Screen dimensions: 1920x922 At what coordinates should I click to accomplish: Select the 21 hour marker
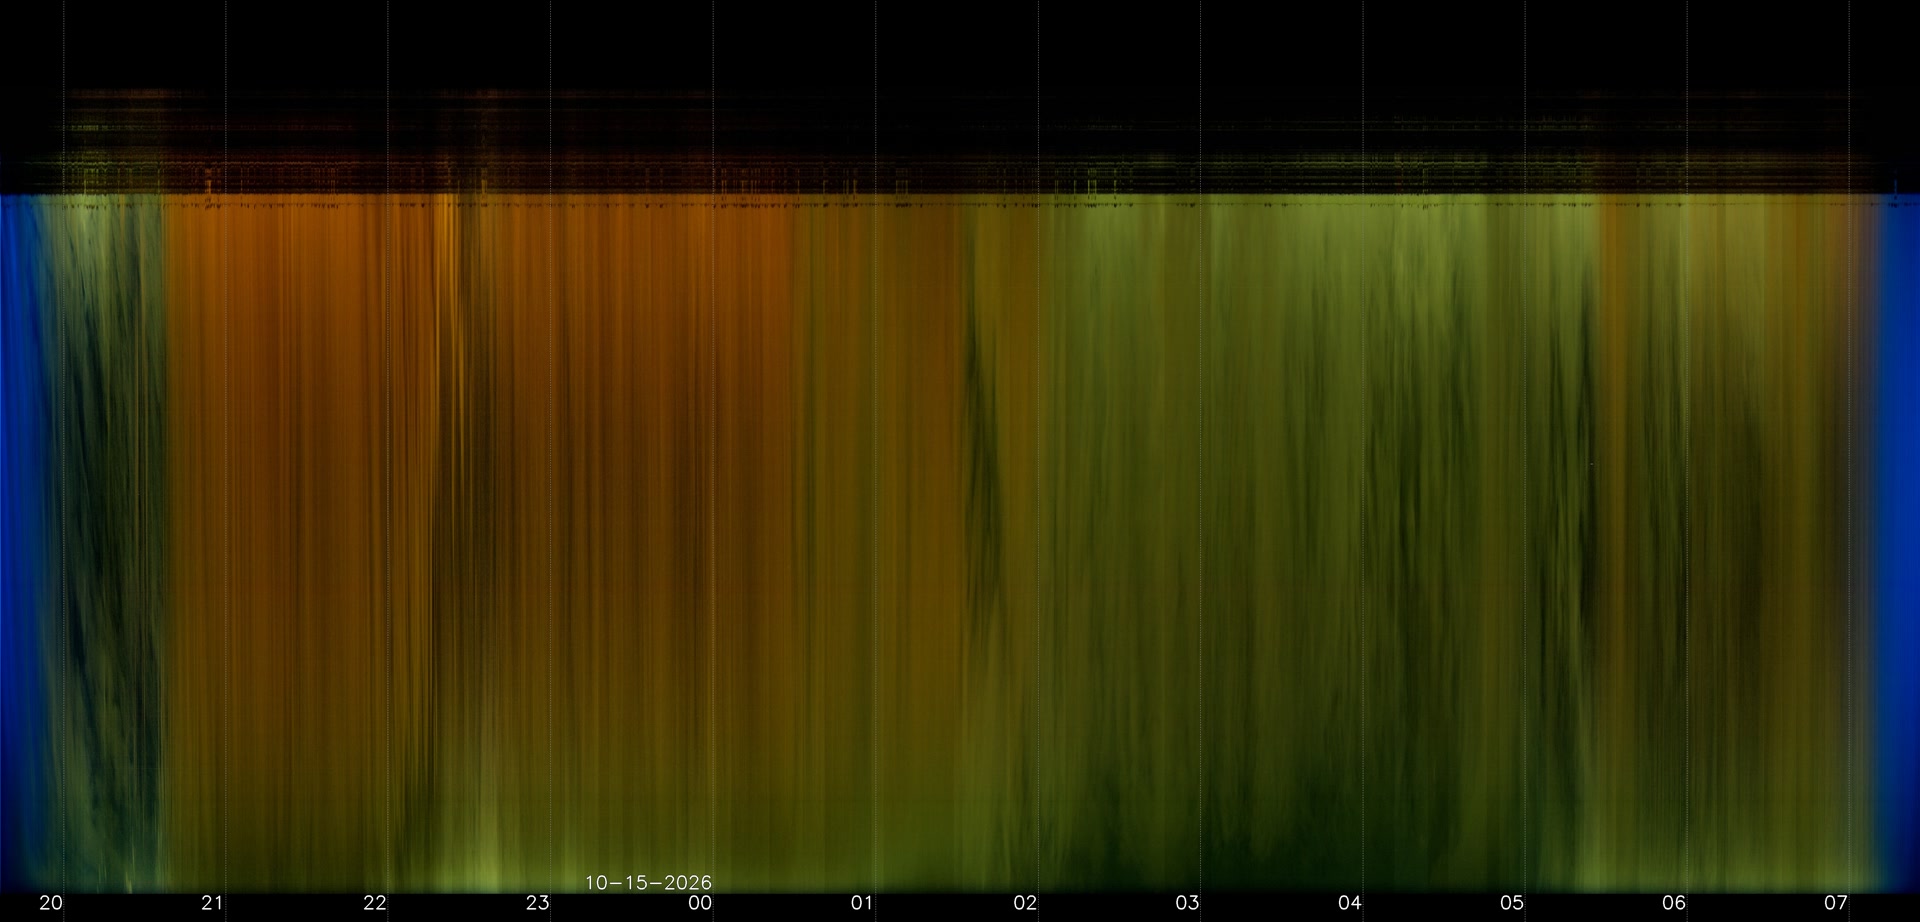click(x=212, y=903)
